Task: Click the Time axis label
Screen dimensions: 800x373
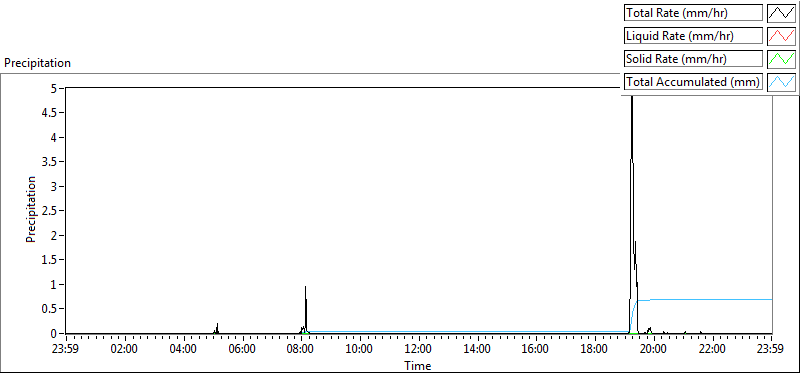Action: [418, 365]
